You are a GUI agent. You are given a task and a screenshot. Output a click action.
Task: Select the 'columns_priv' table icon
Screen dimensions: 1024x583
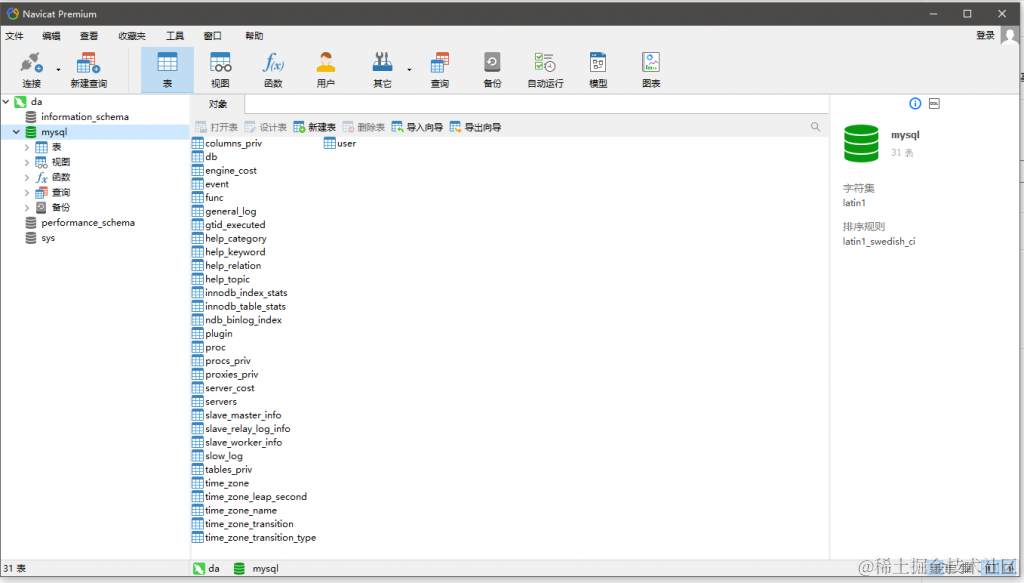198,143
